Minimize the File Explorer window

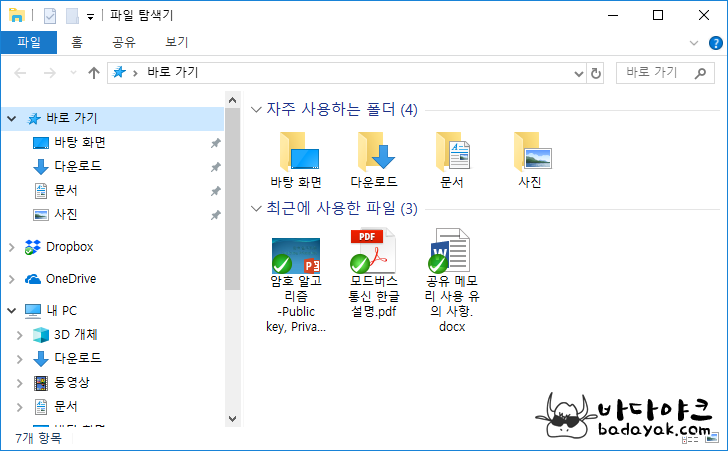(613, 15)
